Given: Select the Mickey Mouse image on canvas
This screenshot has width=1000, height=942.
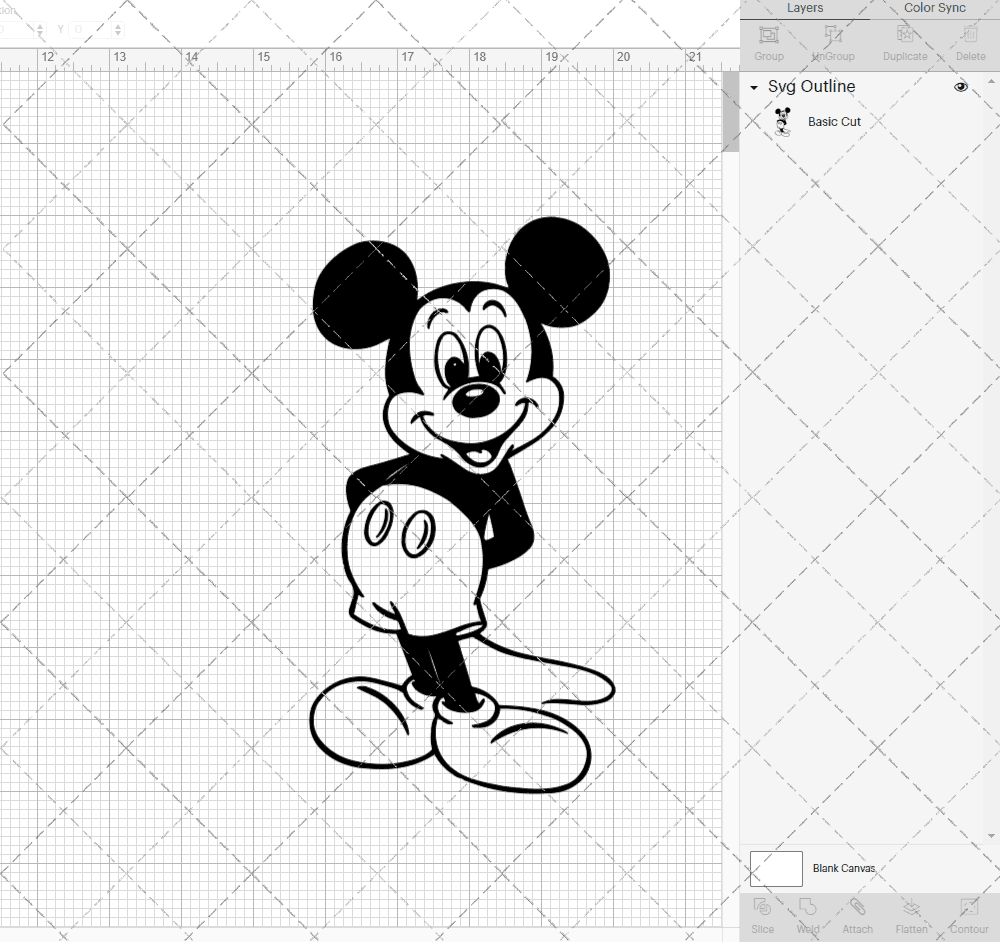Looking at the screenshot, I should pos(462,504).
